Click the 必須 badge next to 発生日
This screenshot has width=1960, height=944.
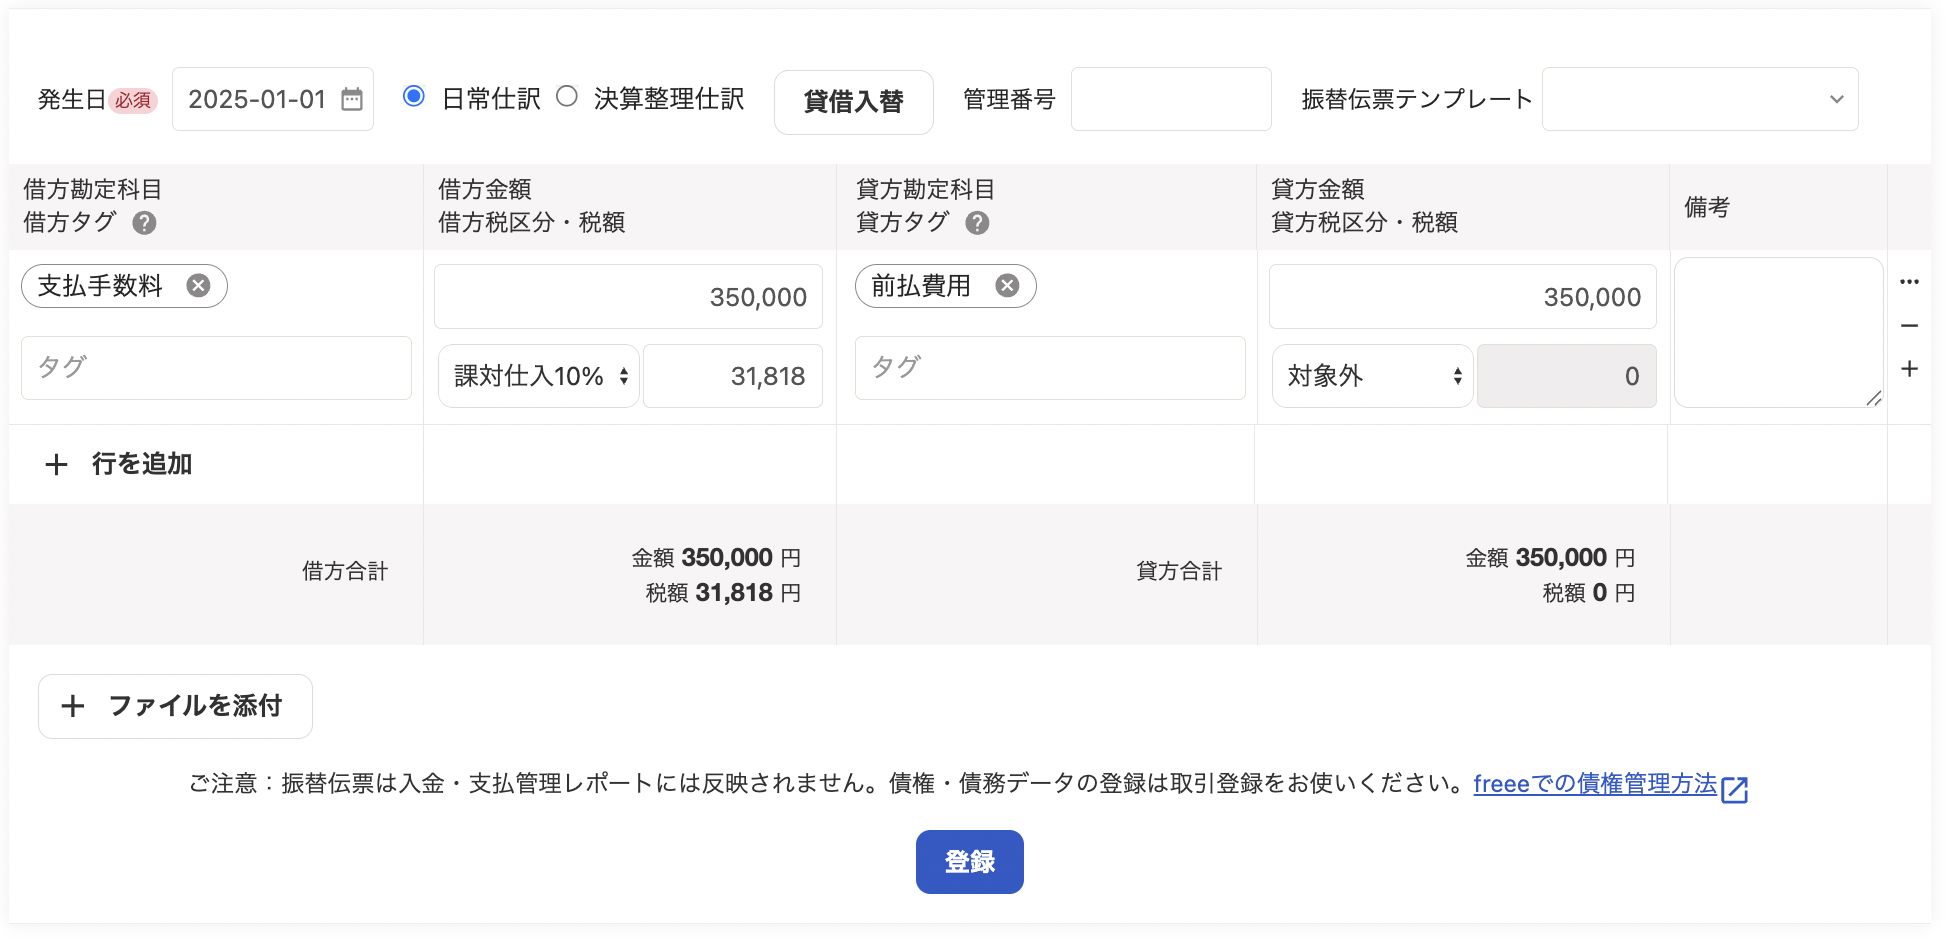tap(133, 100)
